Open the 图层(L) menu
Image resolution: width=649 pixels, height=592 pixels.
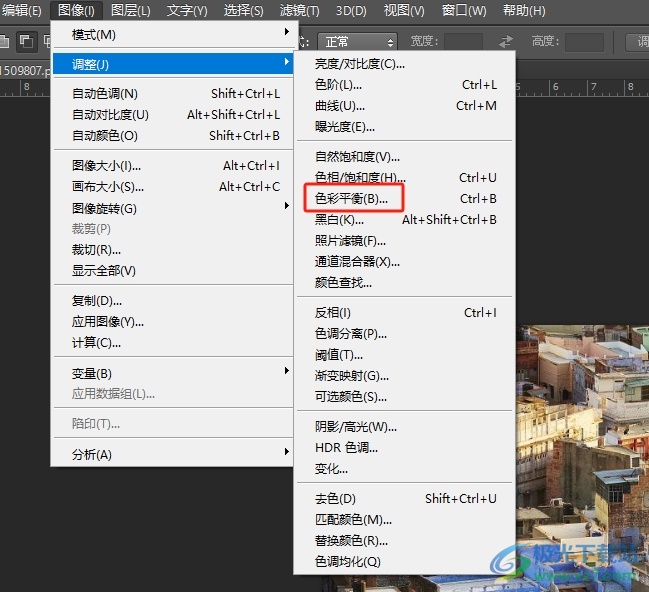(x=131, y=10)
